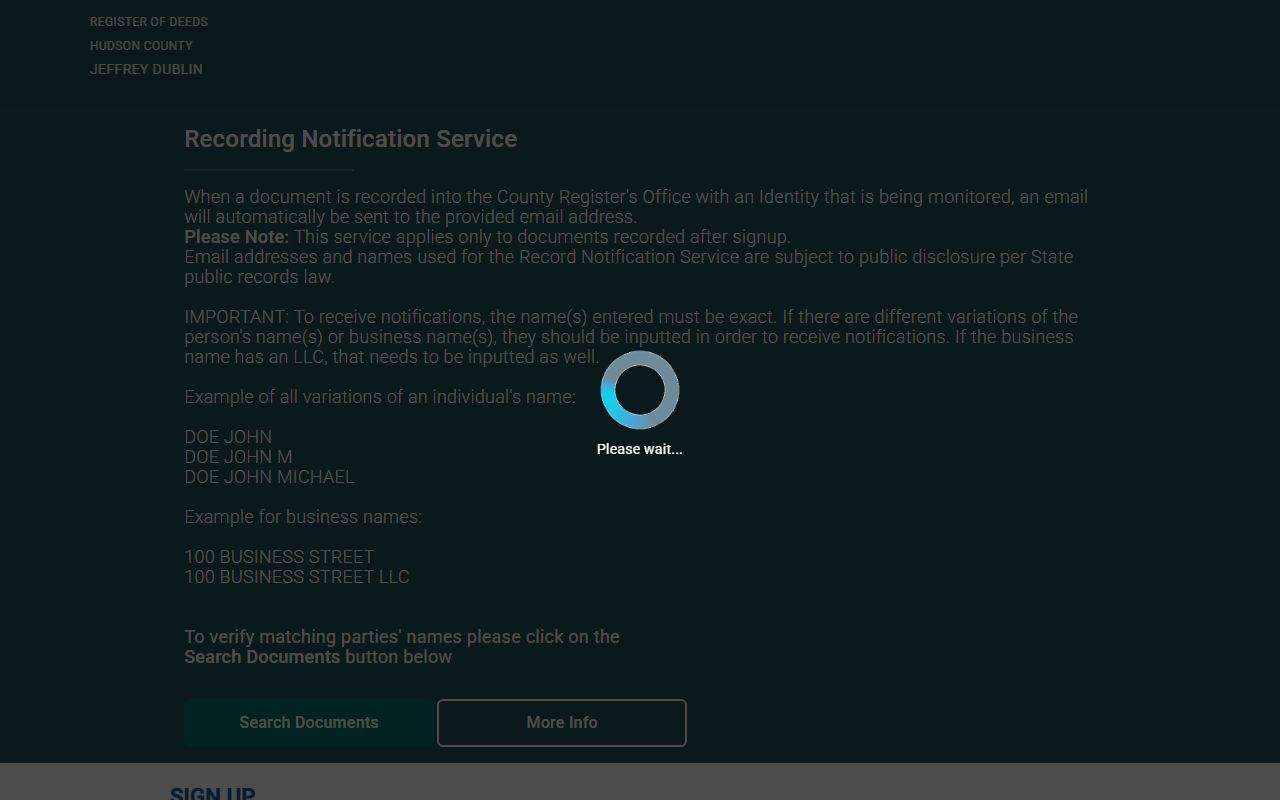Viewport: 1280px width, 800px height.
Task: Click the IMPORTANT notice paragraph
Action: pyautogui.click(x=631, y=337)
